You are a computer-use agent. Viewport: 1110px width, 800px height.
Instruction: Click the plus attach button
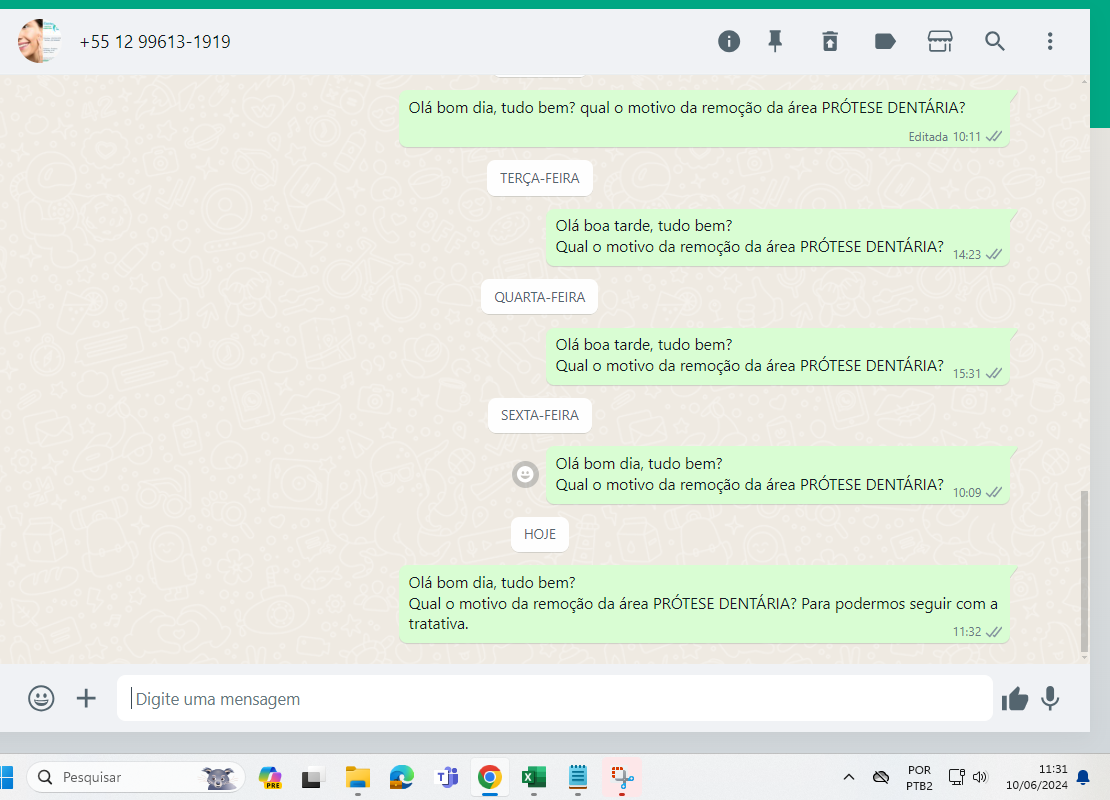[87, 698]
